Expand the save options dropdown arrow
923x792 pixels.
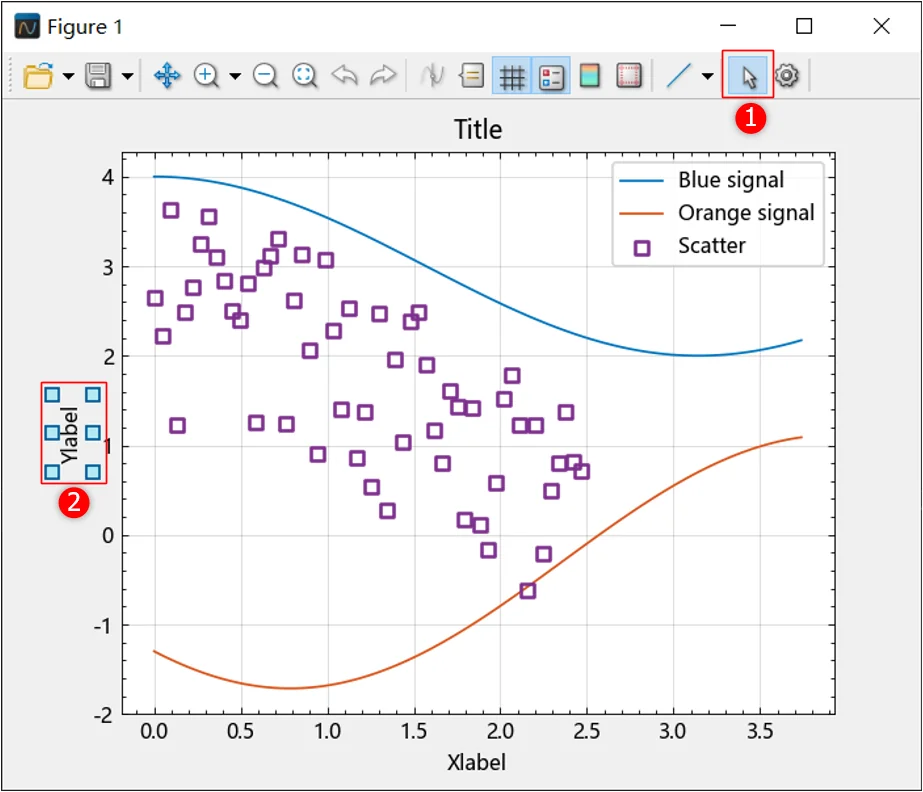pyautogui.click(x=127, y=76)
